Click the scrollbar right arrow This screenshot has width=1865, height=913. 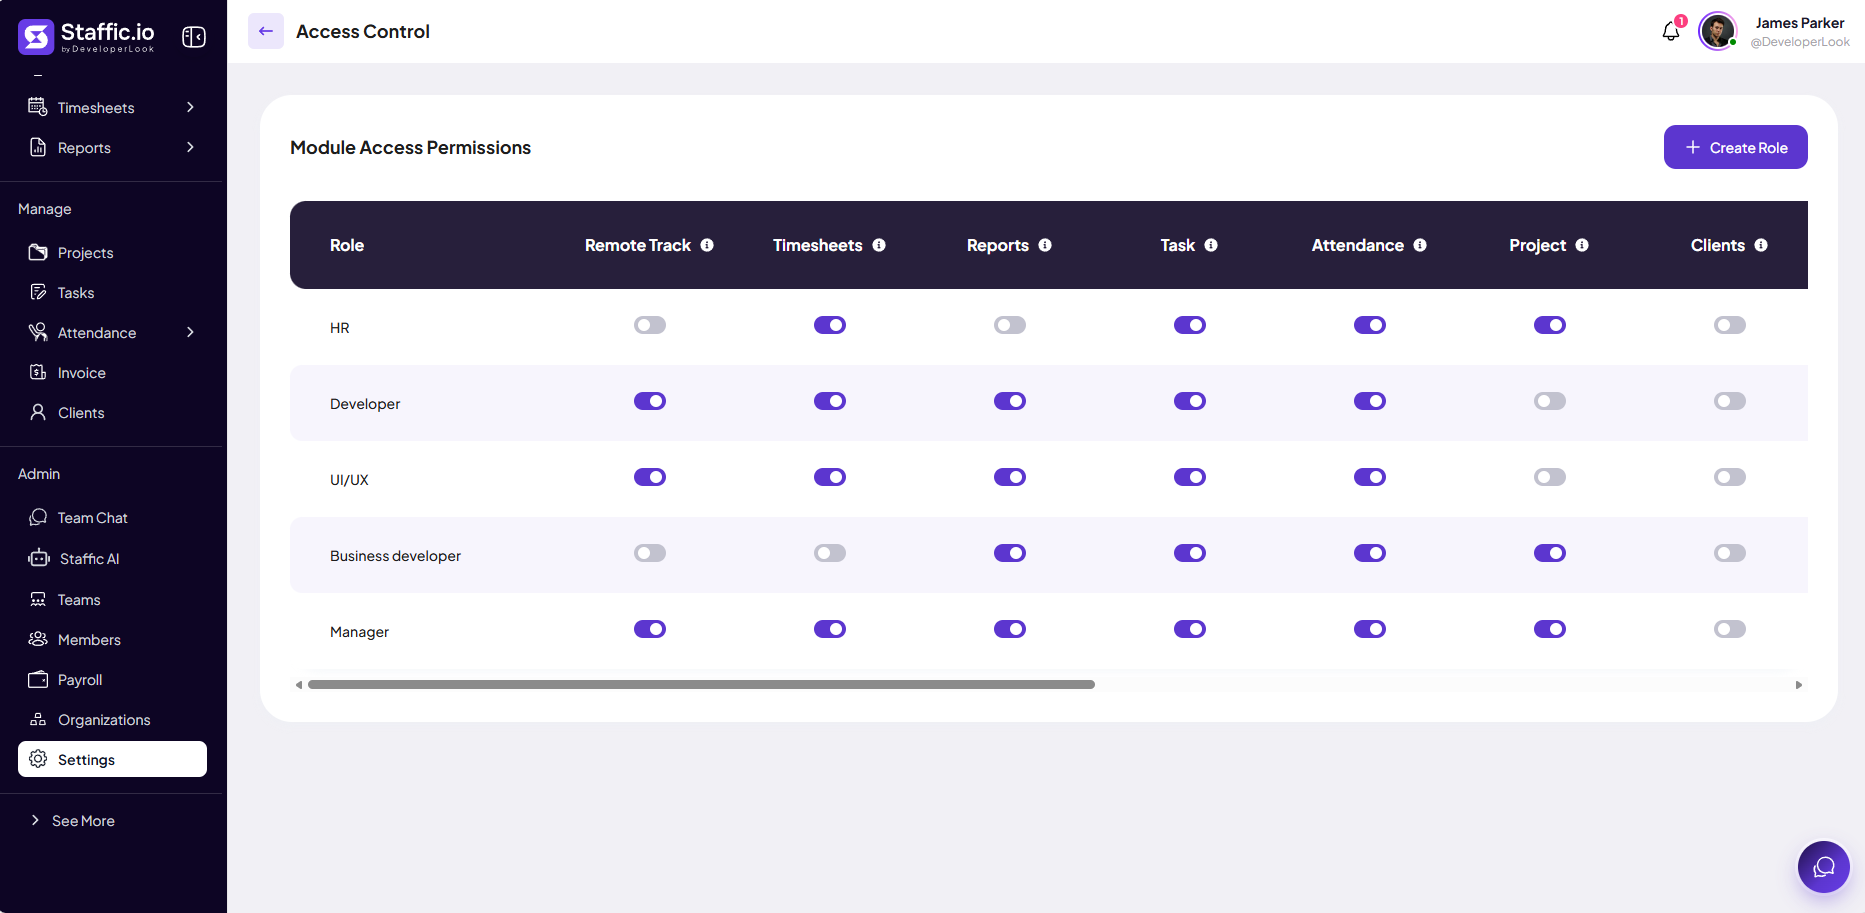[1798, 685]
